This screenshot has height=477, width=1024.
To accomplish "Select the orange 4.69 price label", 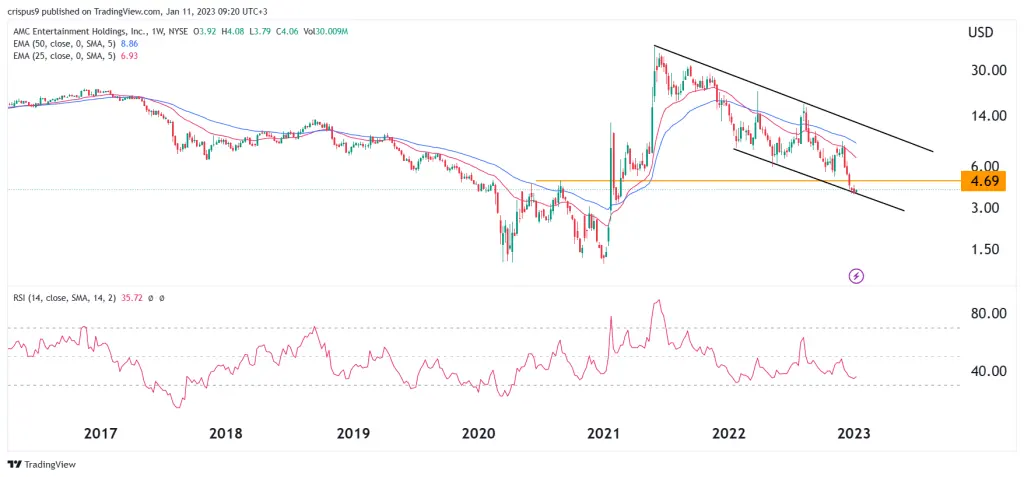I will (x=985, y=180).
